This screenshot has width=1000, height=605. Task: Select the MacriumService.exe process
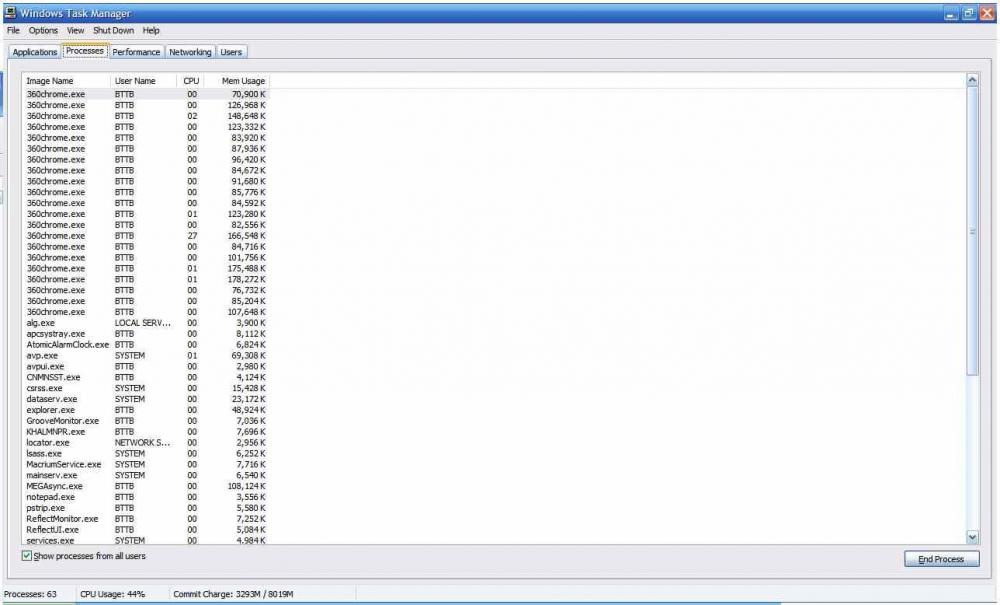(x=146, y=465)
